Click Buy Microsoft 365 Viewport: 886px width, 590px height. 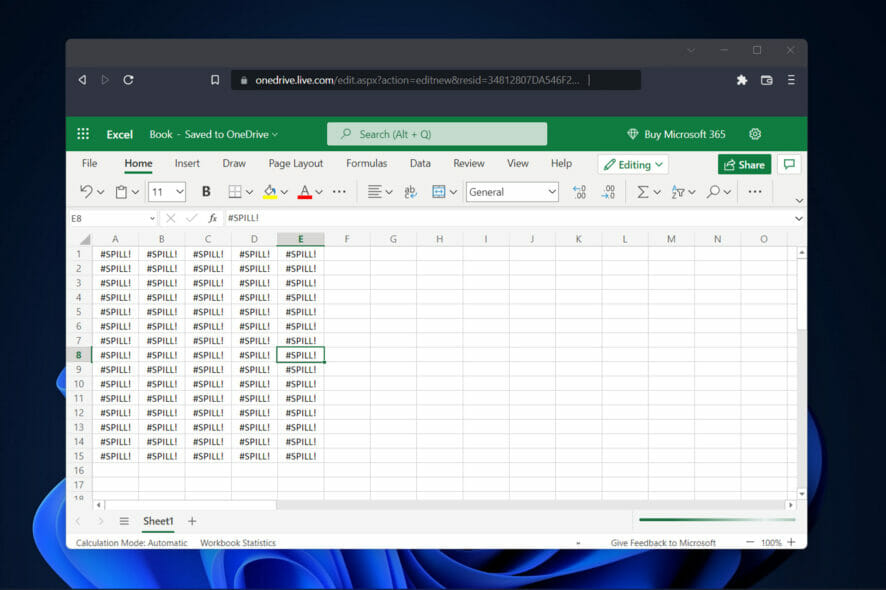[676, 135]
